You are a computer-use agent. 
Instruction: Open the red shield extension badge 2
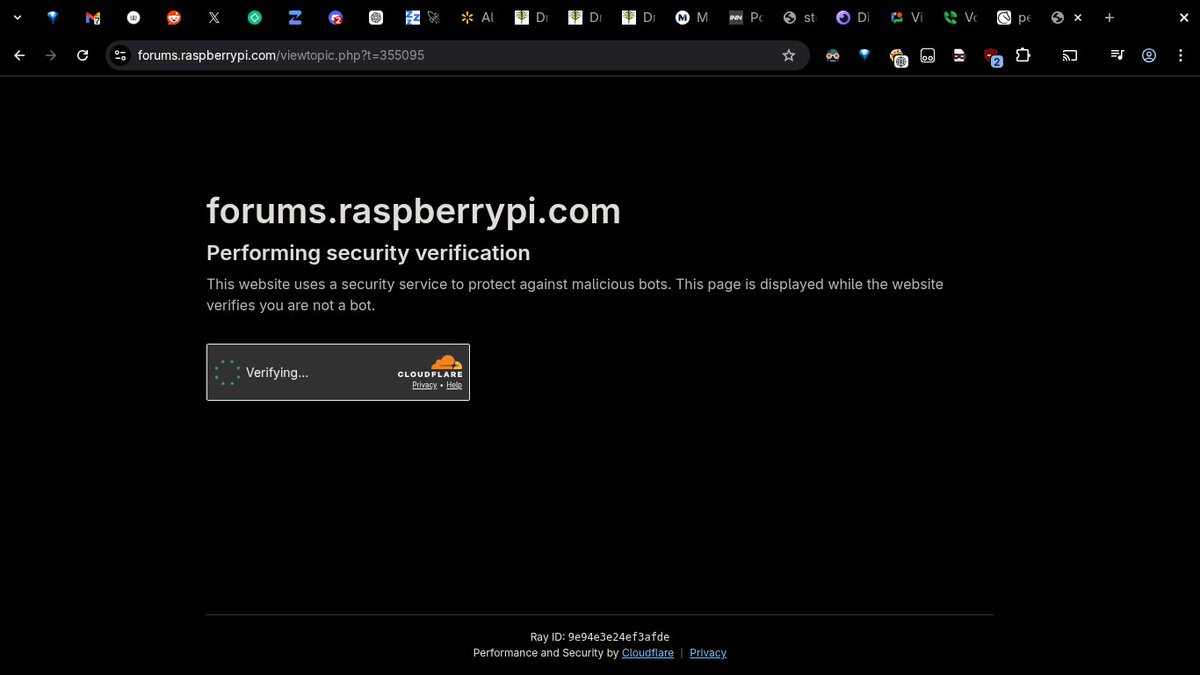coord(992,57)
